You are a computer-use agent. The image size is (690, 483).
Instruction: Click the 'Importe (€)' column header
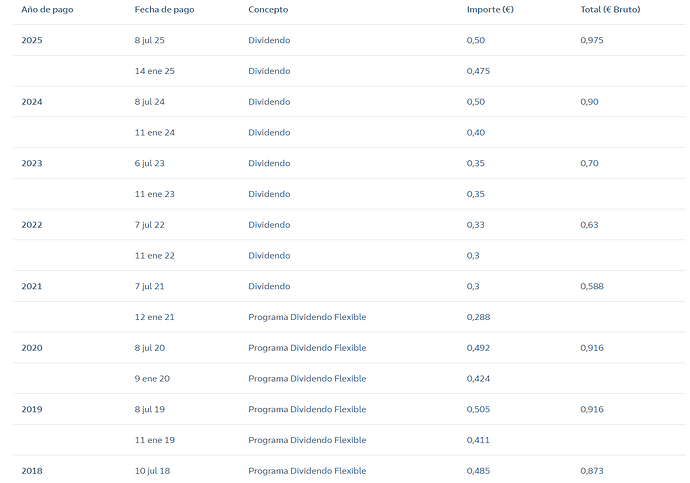coord(489,9)
